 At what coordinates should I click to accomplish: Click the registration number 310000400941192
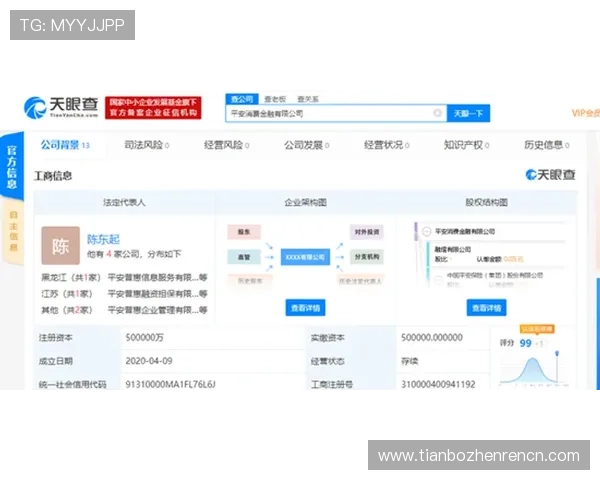click(438, 384)
